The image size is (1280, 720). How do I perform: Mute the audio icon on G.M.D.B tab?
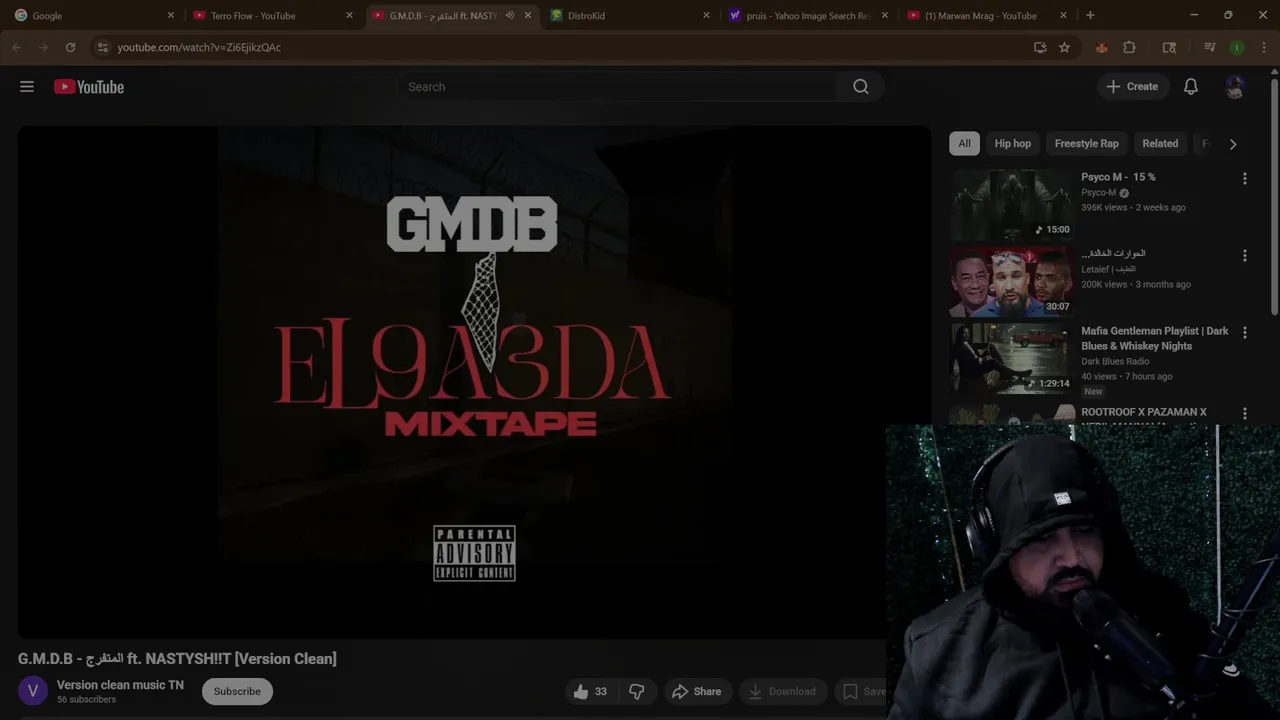click(510, 15)
